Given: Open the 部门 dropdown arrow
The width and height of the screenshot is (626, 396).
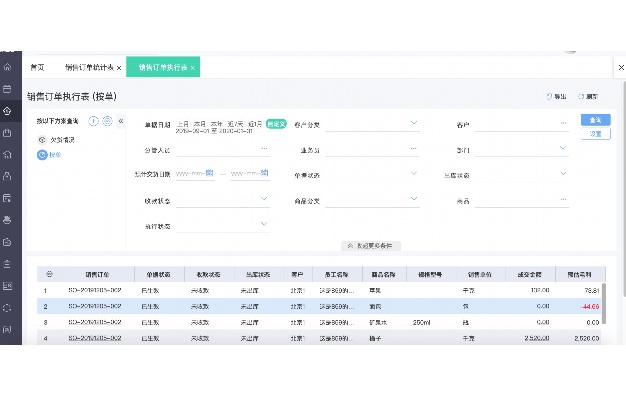Looking at the screenshot, I should [563, 148].
